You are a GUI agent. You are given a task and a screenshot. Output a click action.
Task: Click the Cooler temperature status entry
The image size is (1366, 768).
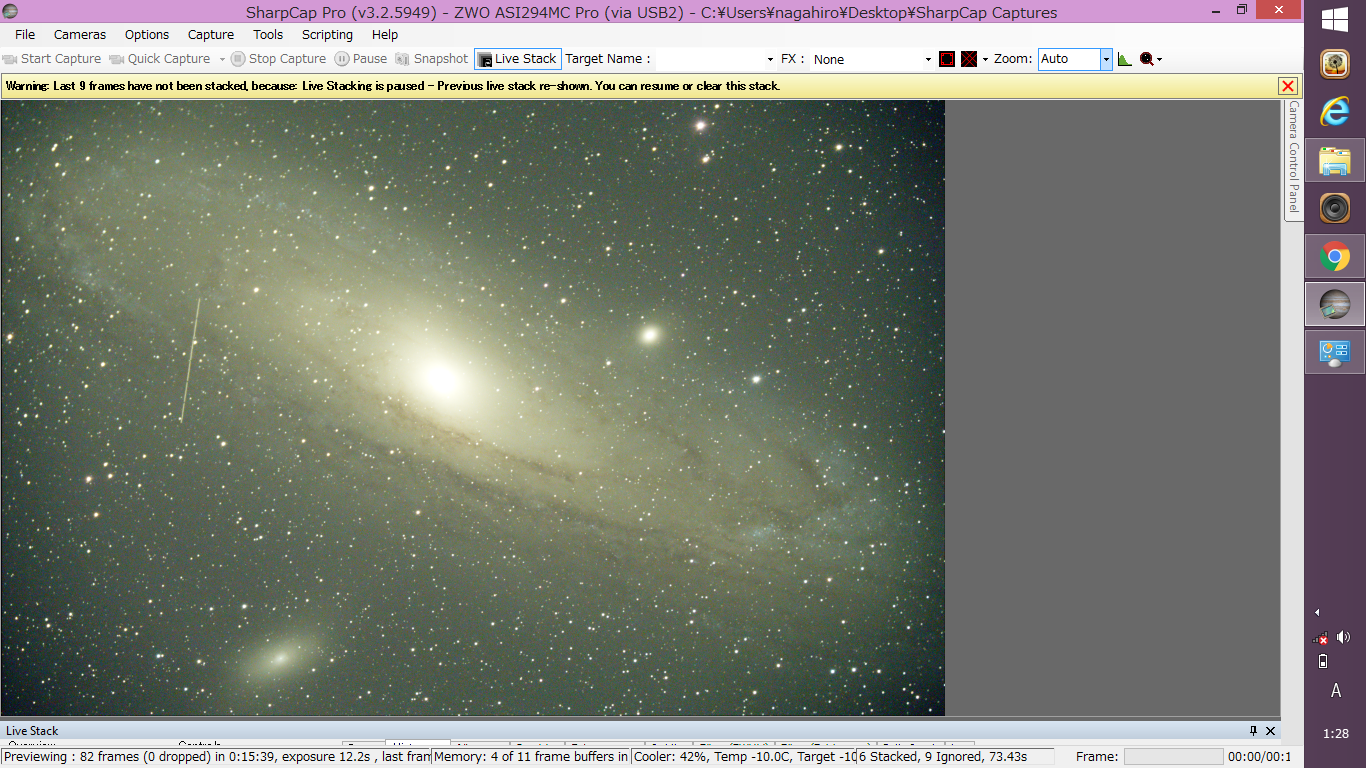click(x=743, y=757)
